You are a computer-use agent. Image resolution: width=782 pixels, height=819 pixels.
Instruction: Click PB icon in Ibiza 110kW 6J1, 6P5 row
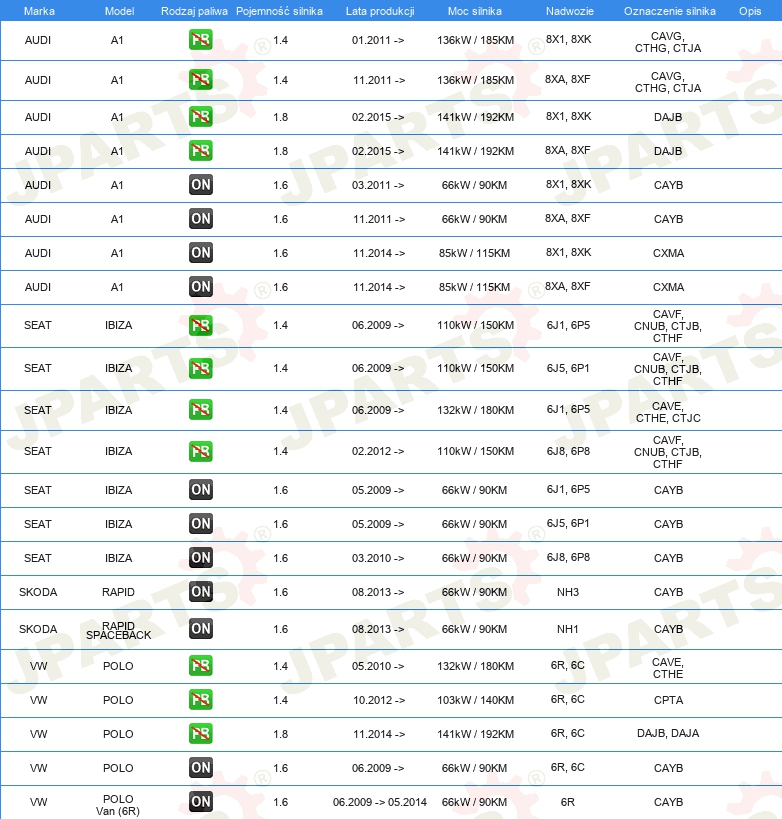pos(201,325)
